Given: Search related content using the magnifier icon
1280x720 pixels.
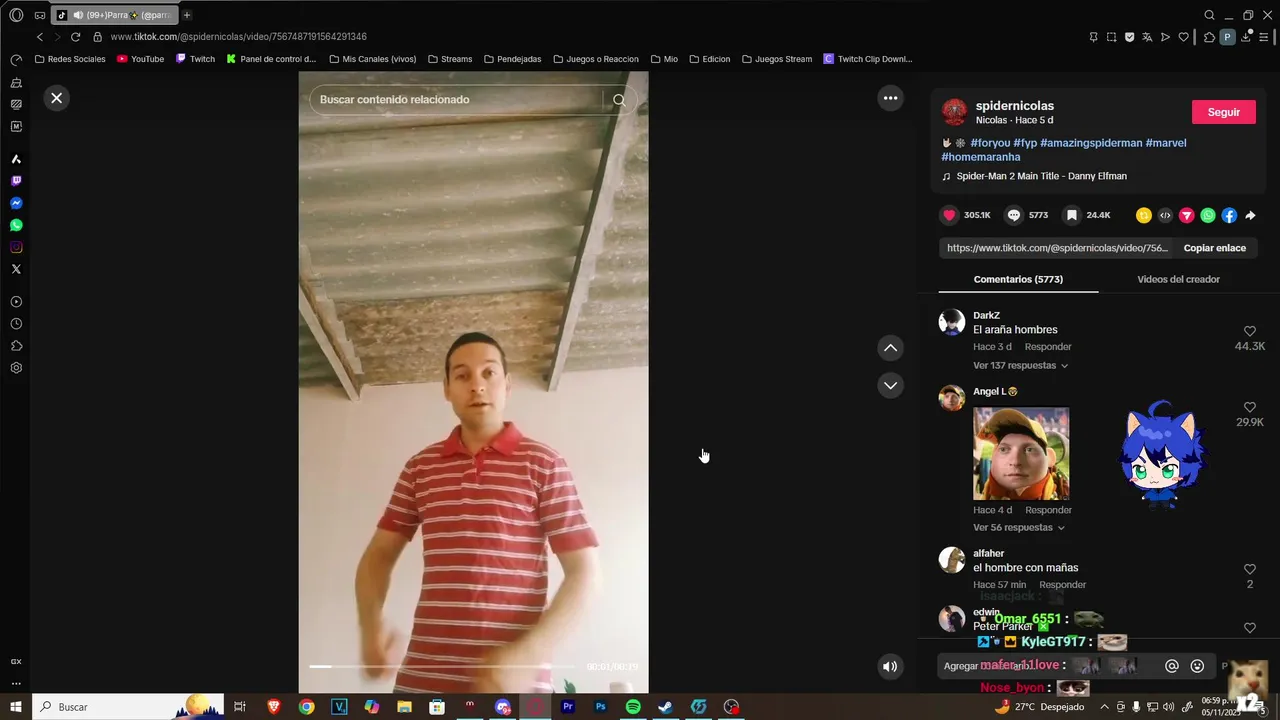Looking at the screenshot, I should coord(619,100).
